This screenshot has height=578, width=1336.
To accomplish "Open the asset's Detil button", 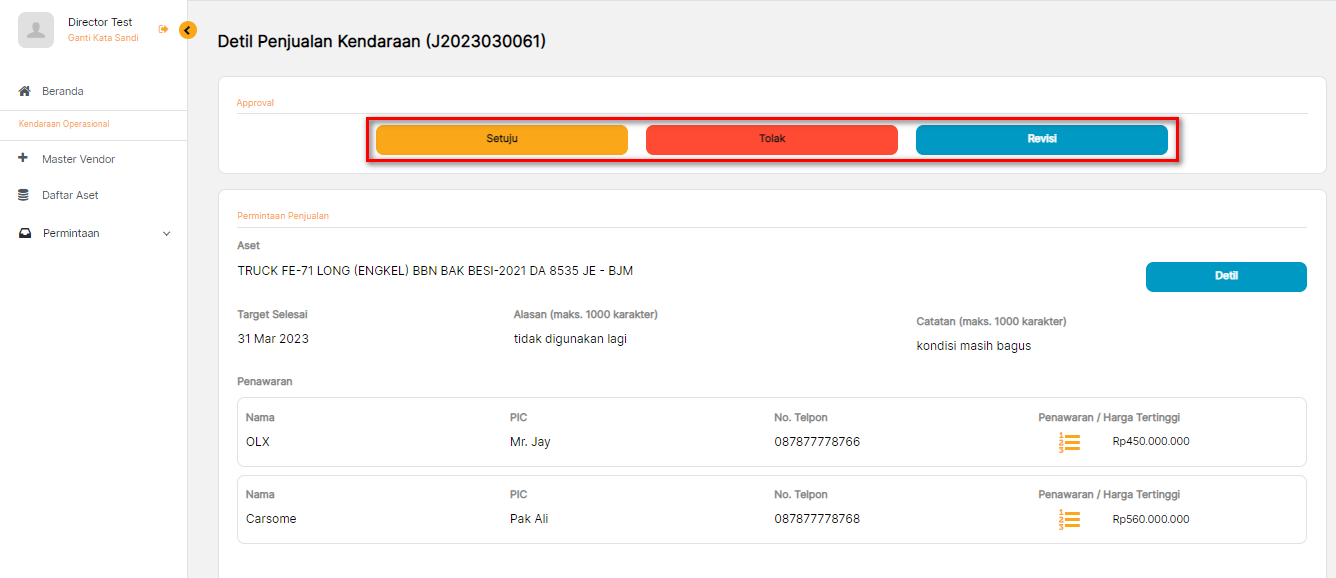I will coord(1226,276).
